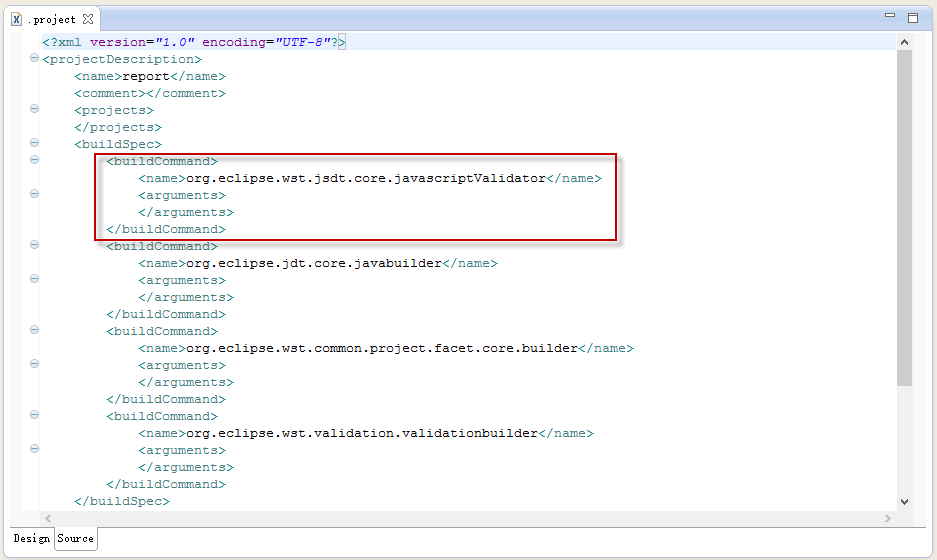This screenshot has height=560, width=937.
Task: Collapse the arguments block under validationbuilder
Action: click(35, 450)
